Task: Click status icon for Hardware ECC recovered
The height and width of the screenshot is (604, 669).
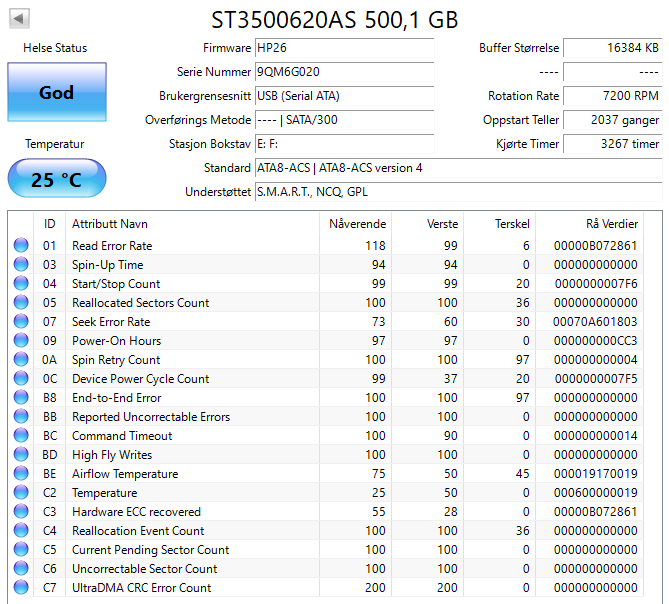Action: (x=21, y=512)
